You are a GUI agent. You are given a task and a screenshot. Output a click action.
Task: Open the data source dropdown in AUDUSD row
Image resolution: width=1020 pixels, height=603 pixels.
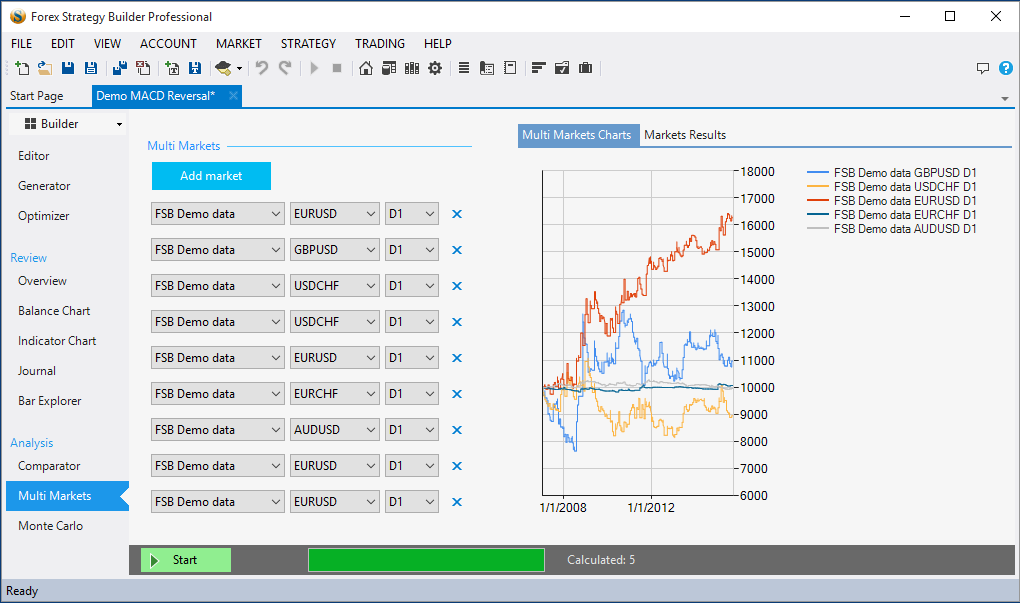(218, 430)
